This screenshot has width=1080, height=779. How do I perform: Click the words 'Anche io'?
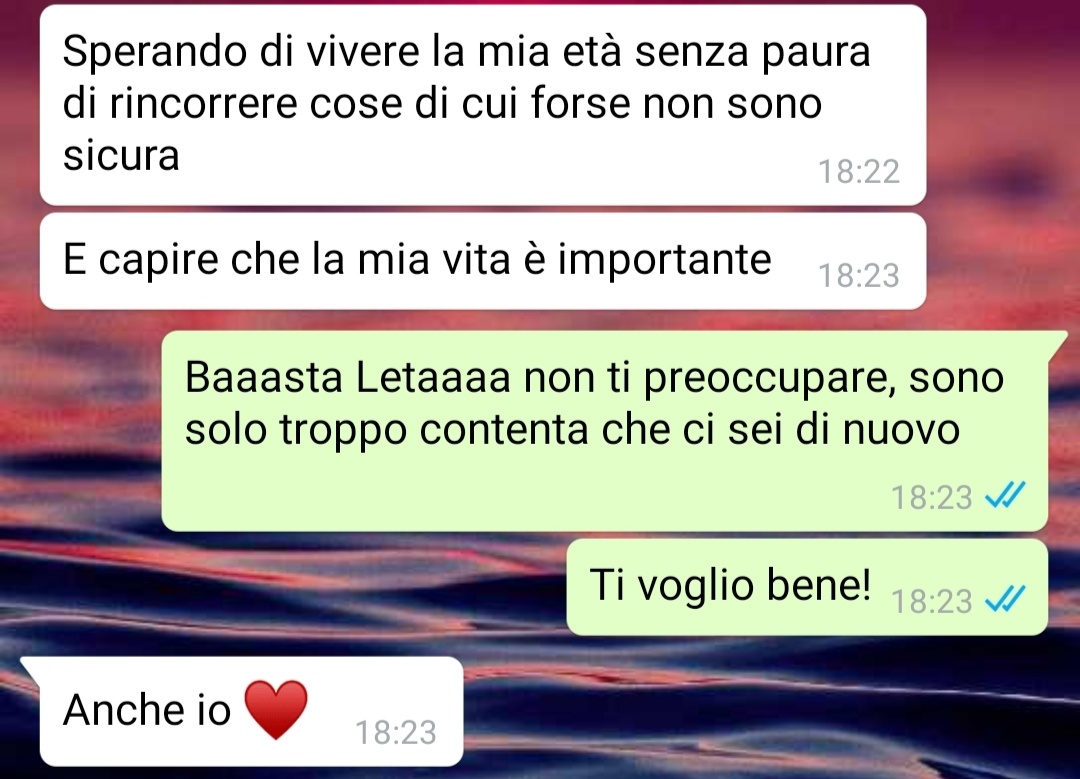coord(147,709)
